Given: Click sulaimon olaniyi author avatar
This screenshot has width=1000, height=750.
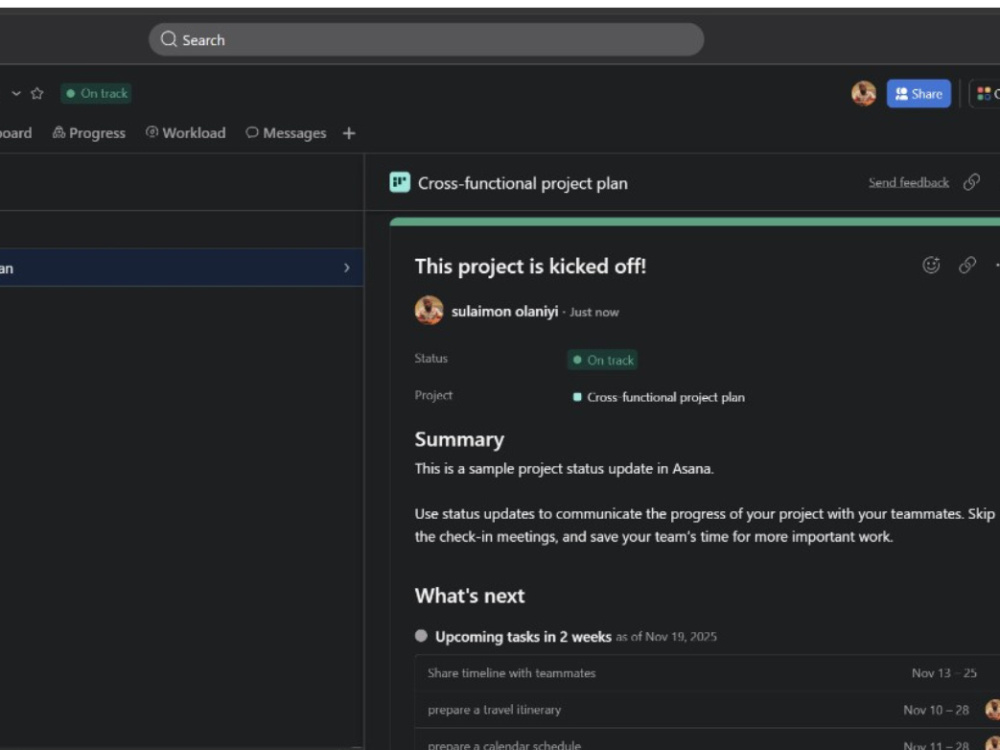Looking at the screenshot, I should click(429, 311).
